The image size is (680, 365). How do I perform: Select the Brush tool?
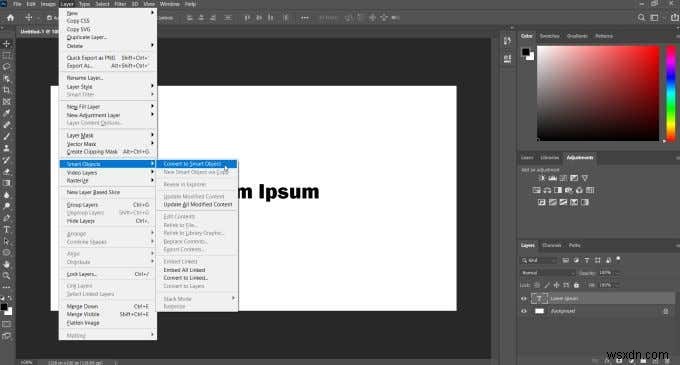pos(7,137)
